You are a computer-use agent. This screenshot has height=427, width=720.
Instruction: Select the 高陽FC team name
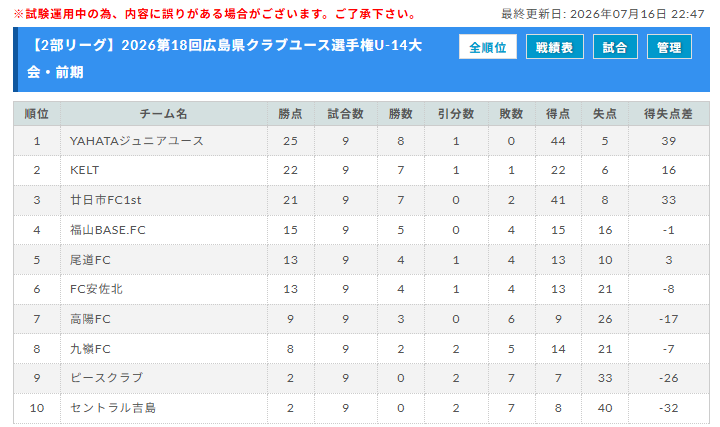[x=90, y=319]
